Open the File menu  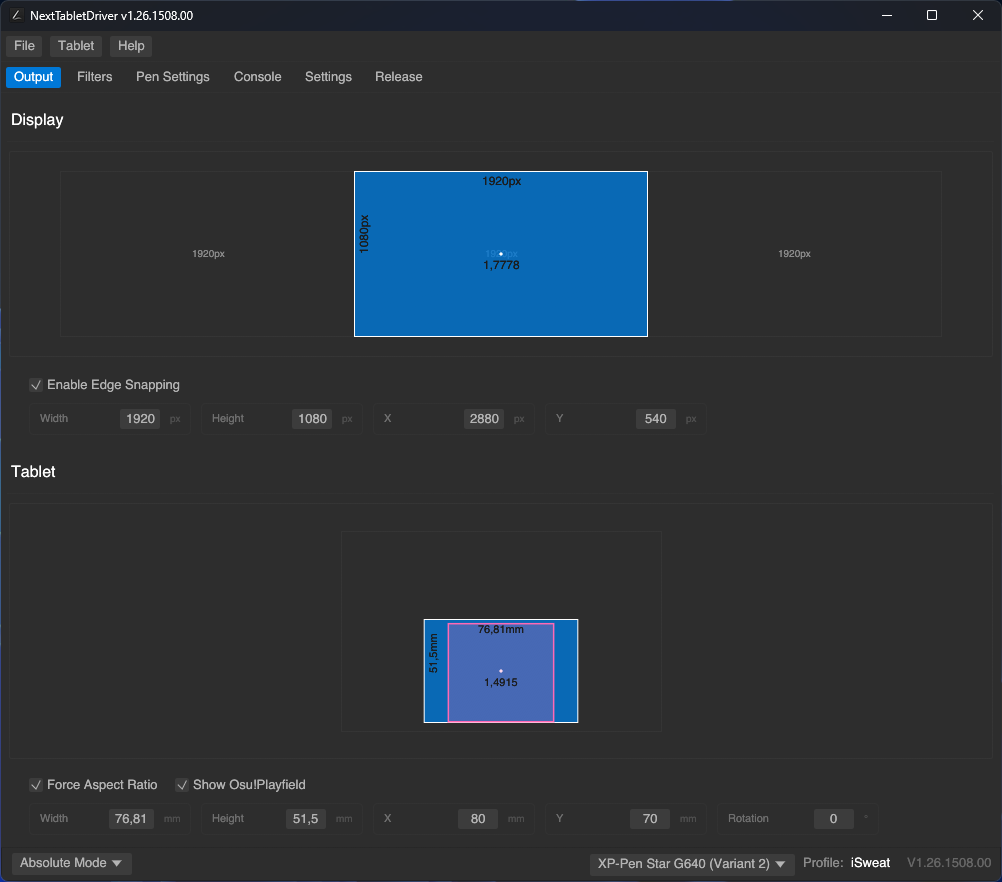coord(24,46)
